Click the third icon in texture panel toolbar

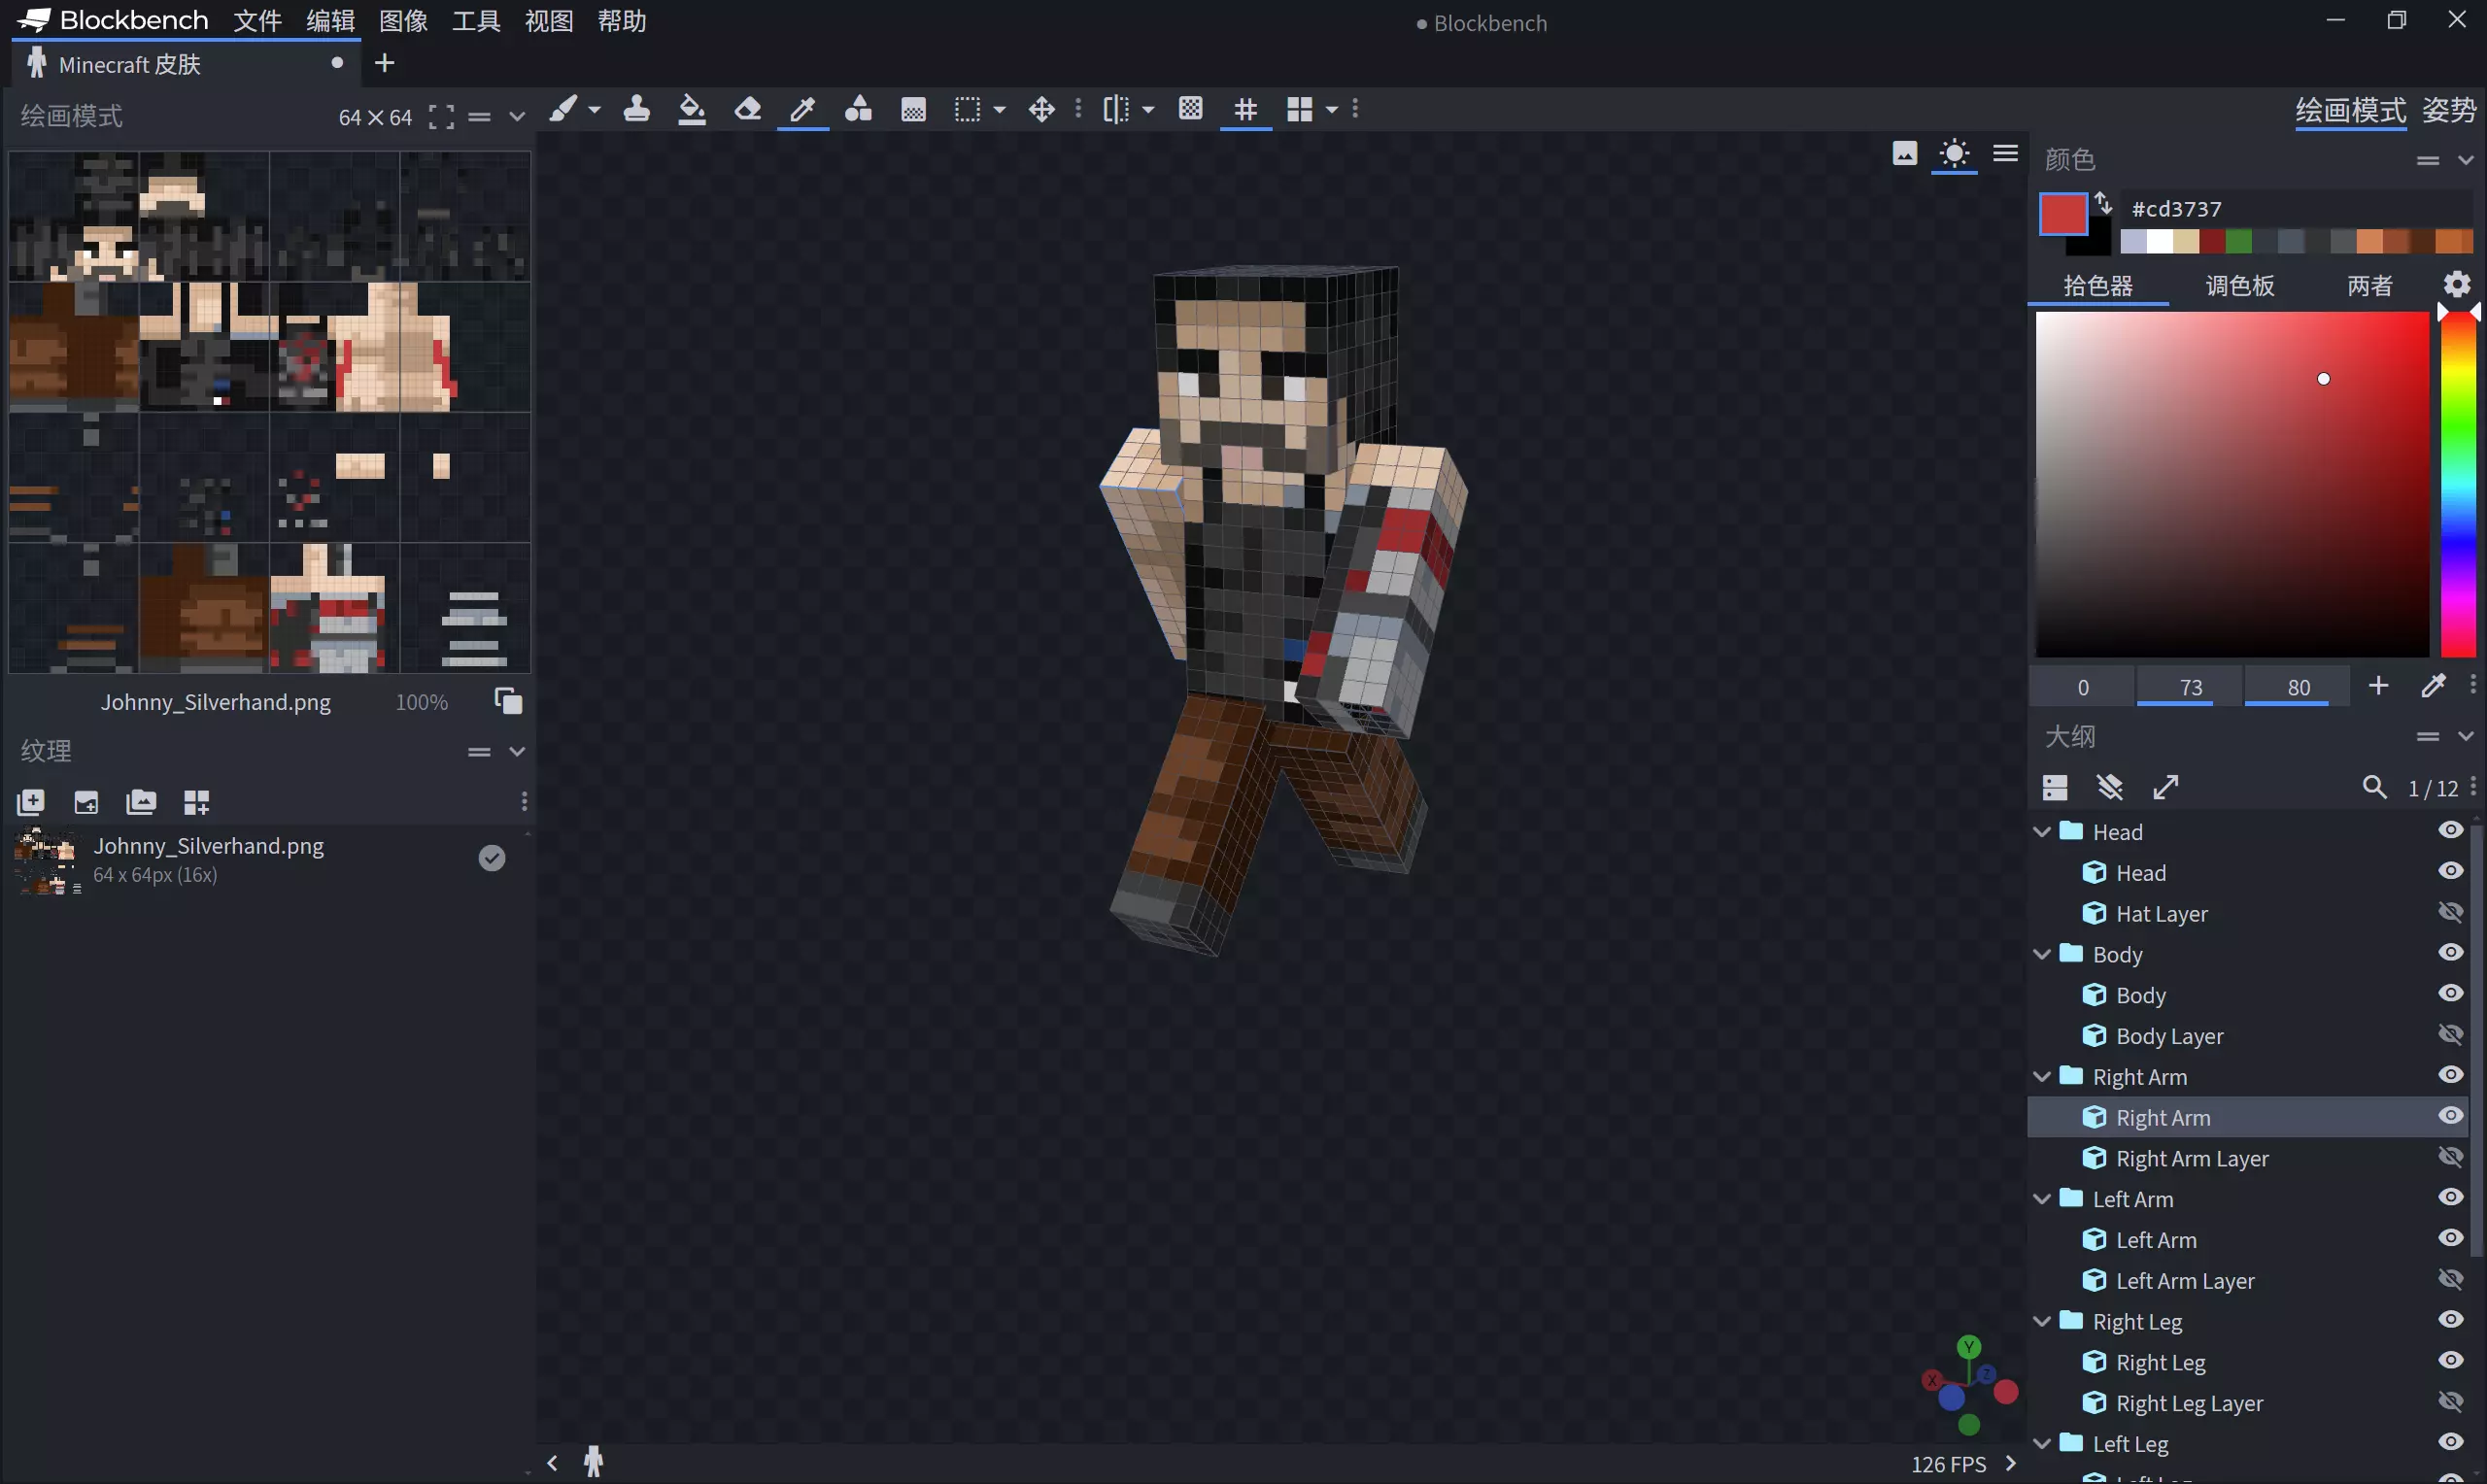click(x=141, y=802)
